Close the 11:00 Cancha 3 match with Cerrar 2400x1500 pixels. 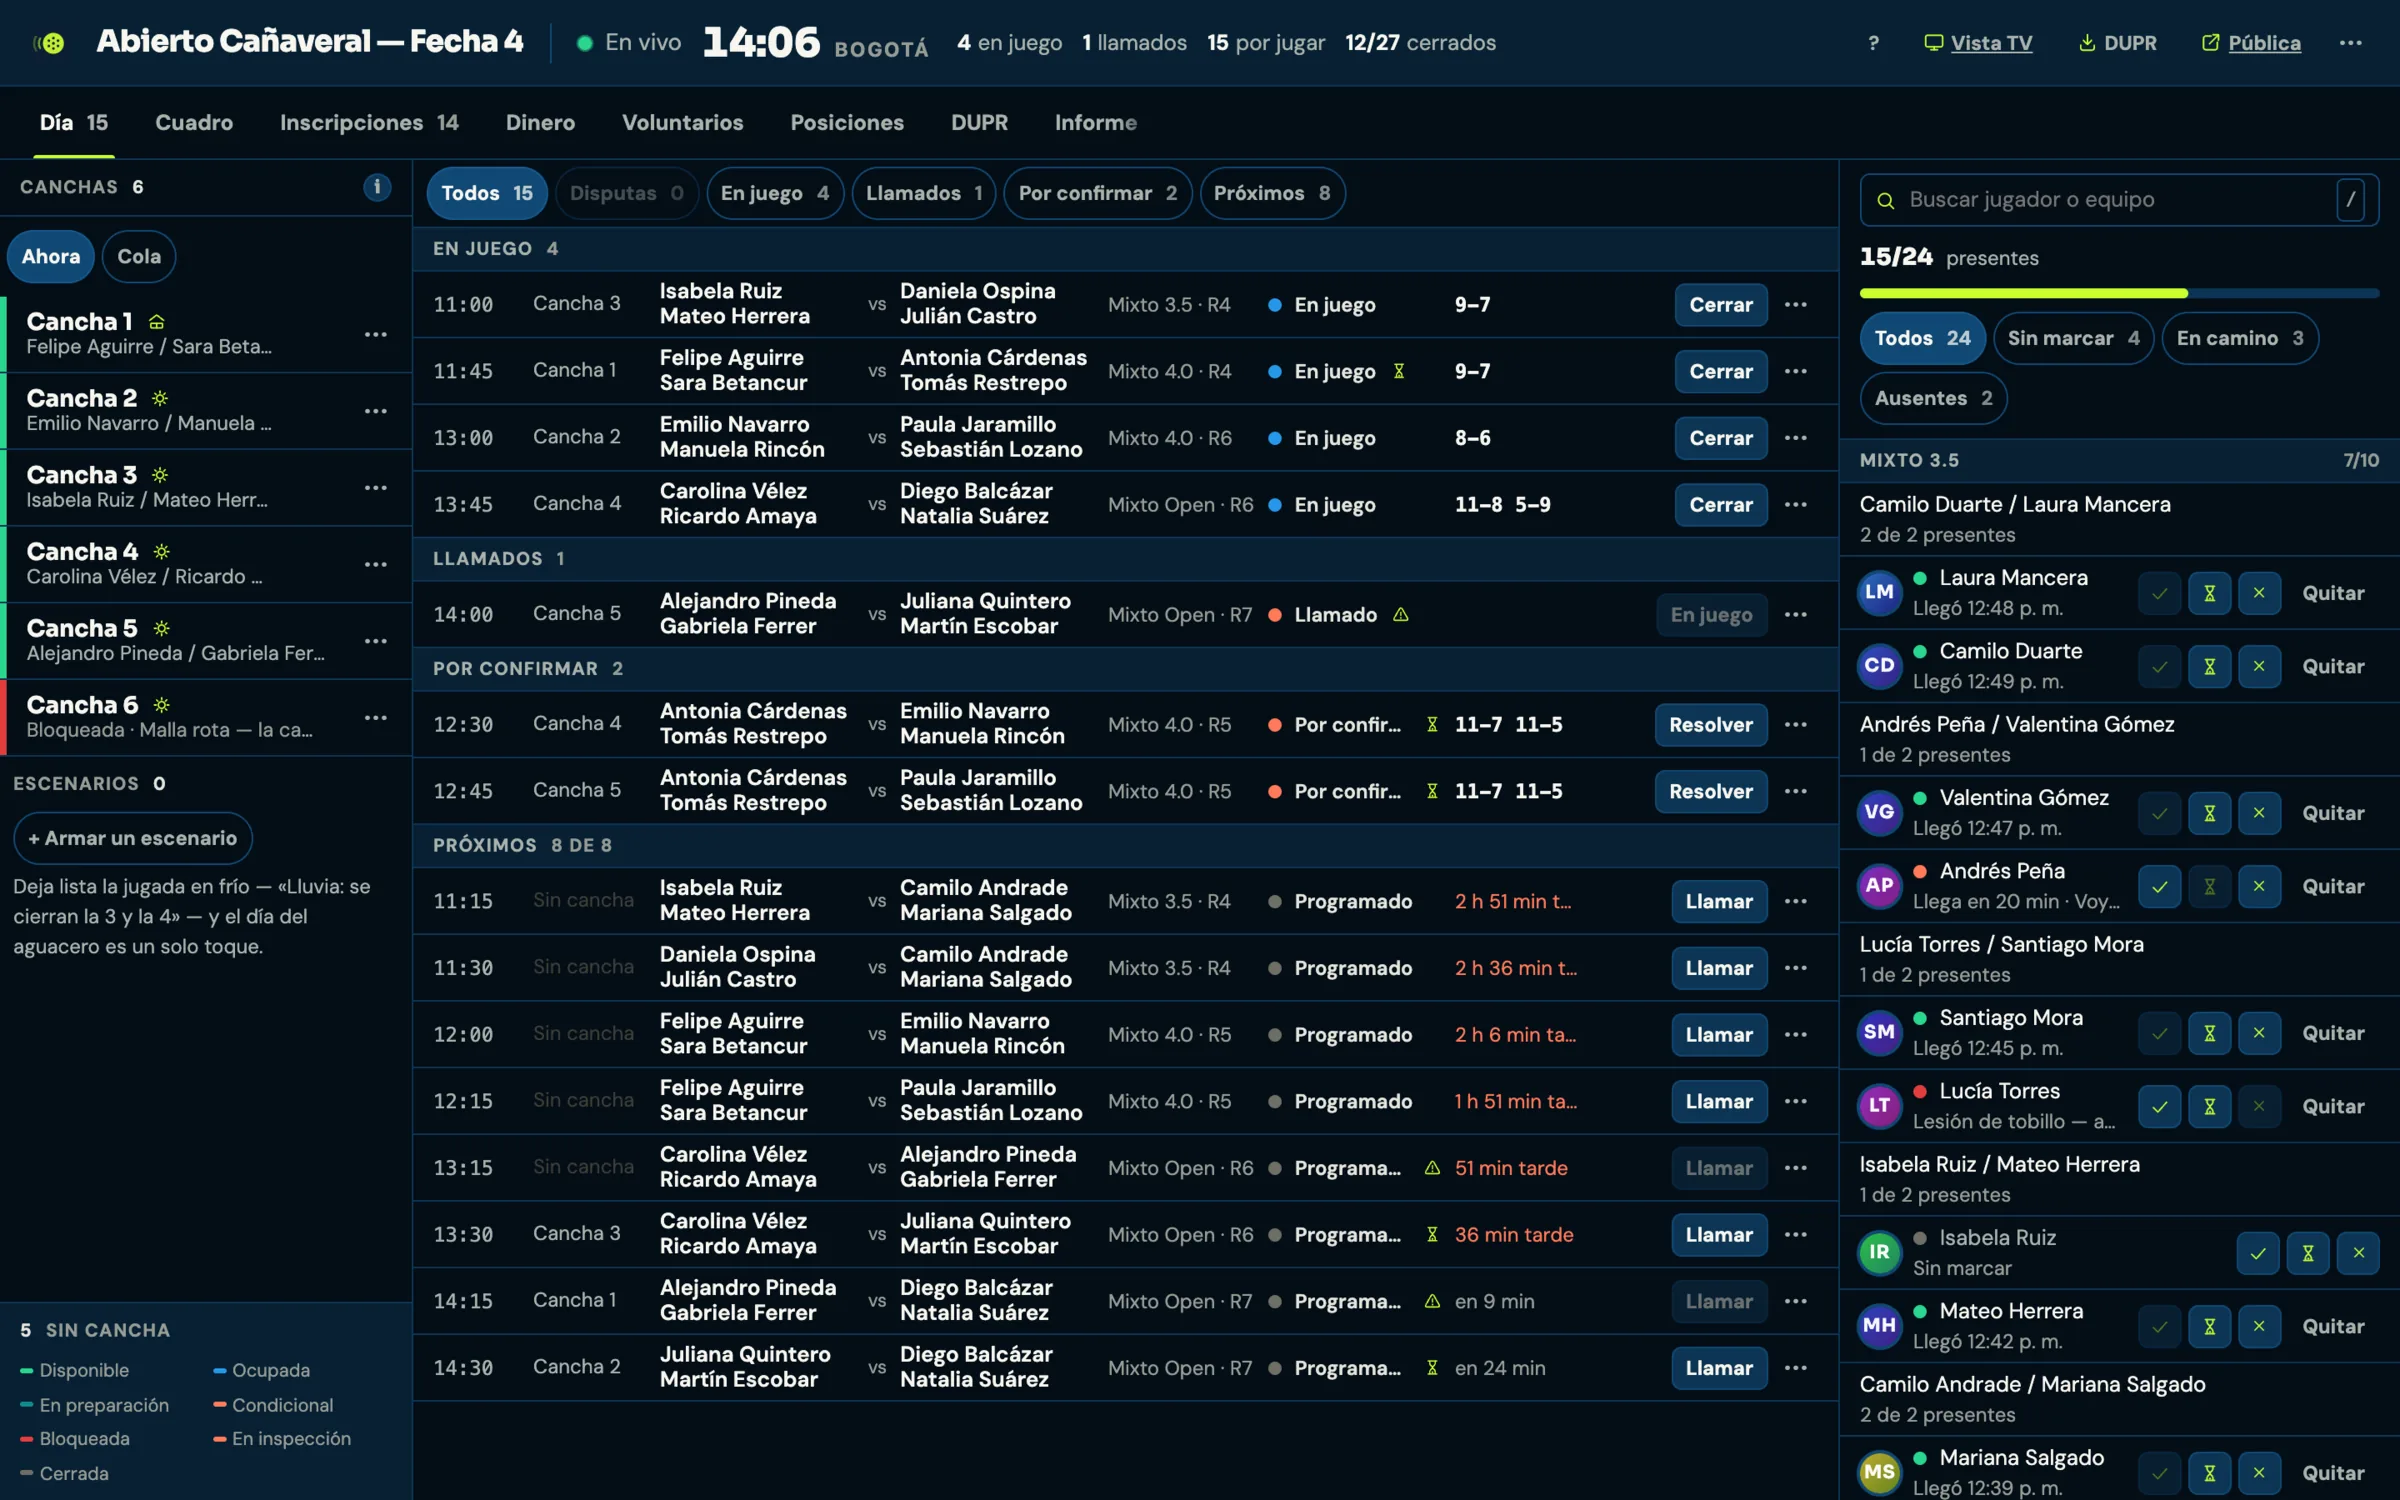coord(1720,304)
